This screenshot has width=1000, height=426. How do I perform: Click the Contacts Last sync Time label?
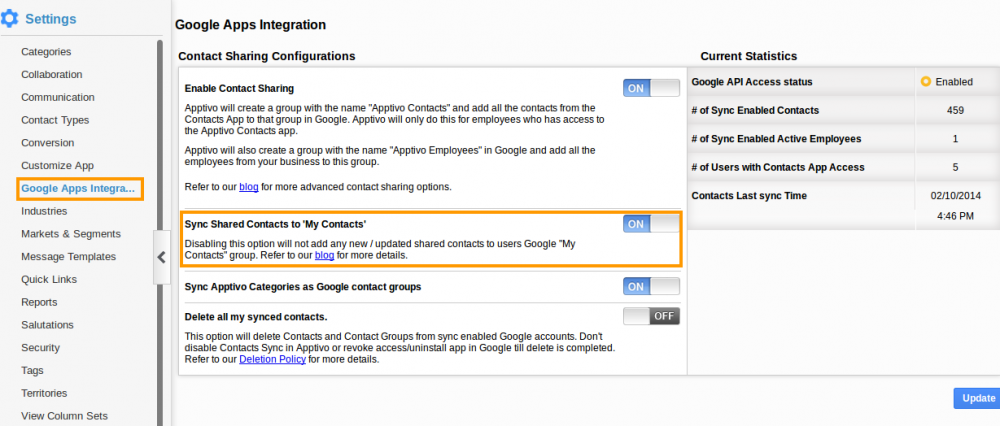[x=749, y=196]
